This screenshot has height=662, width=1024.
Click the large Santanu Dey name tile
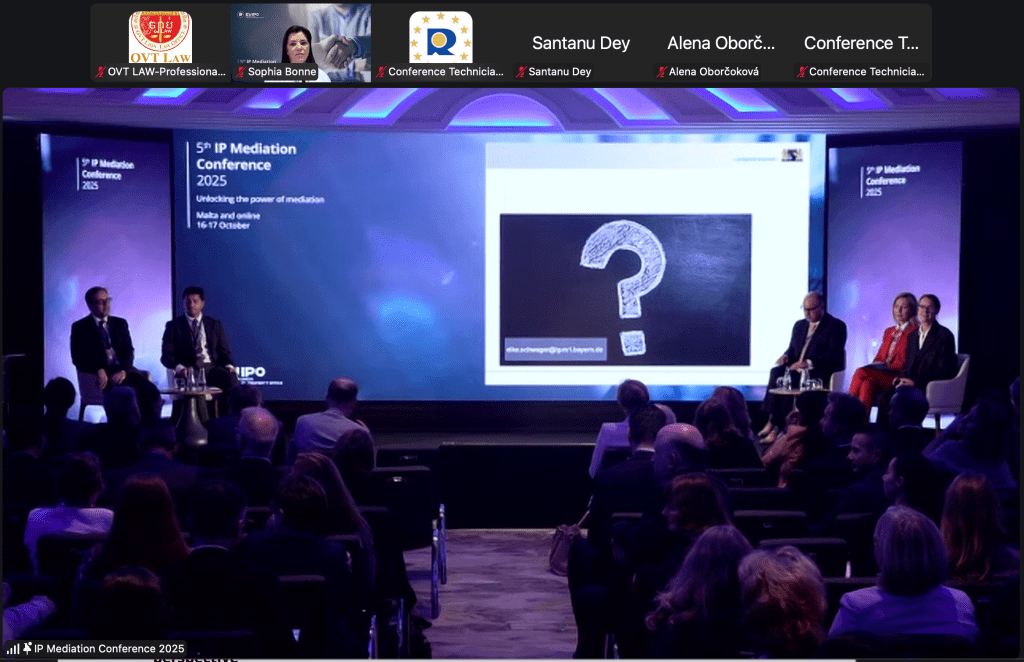tap(581, 43)
